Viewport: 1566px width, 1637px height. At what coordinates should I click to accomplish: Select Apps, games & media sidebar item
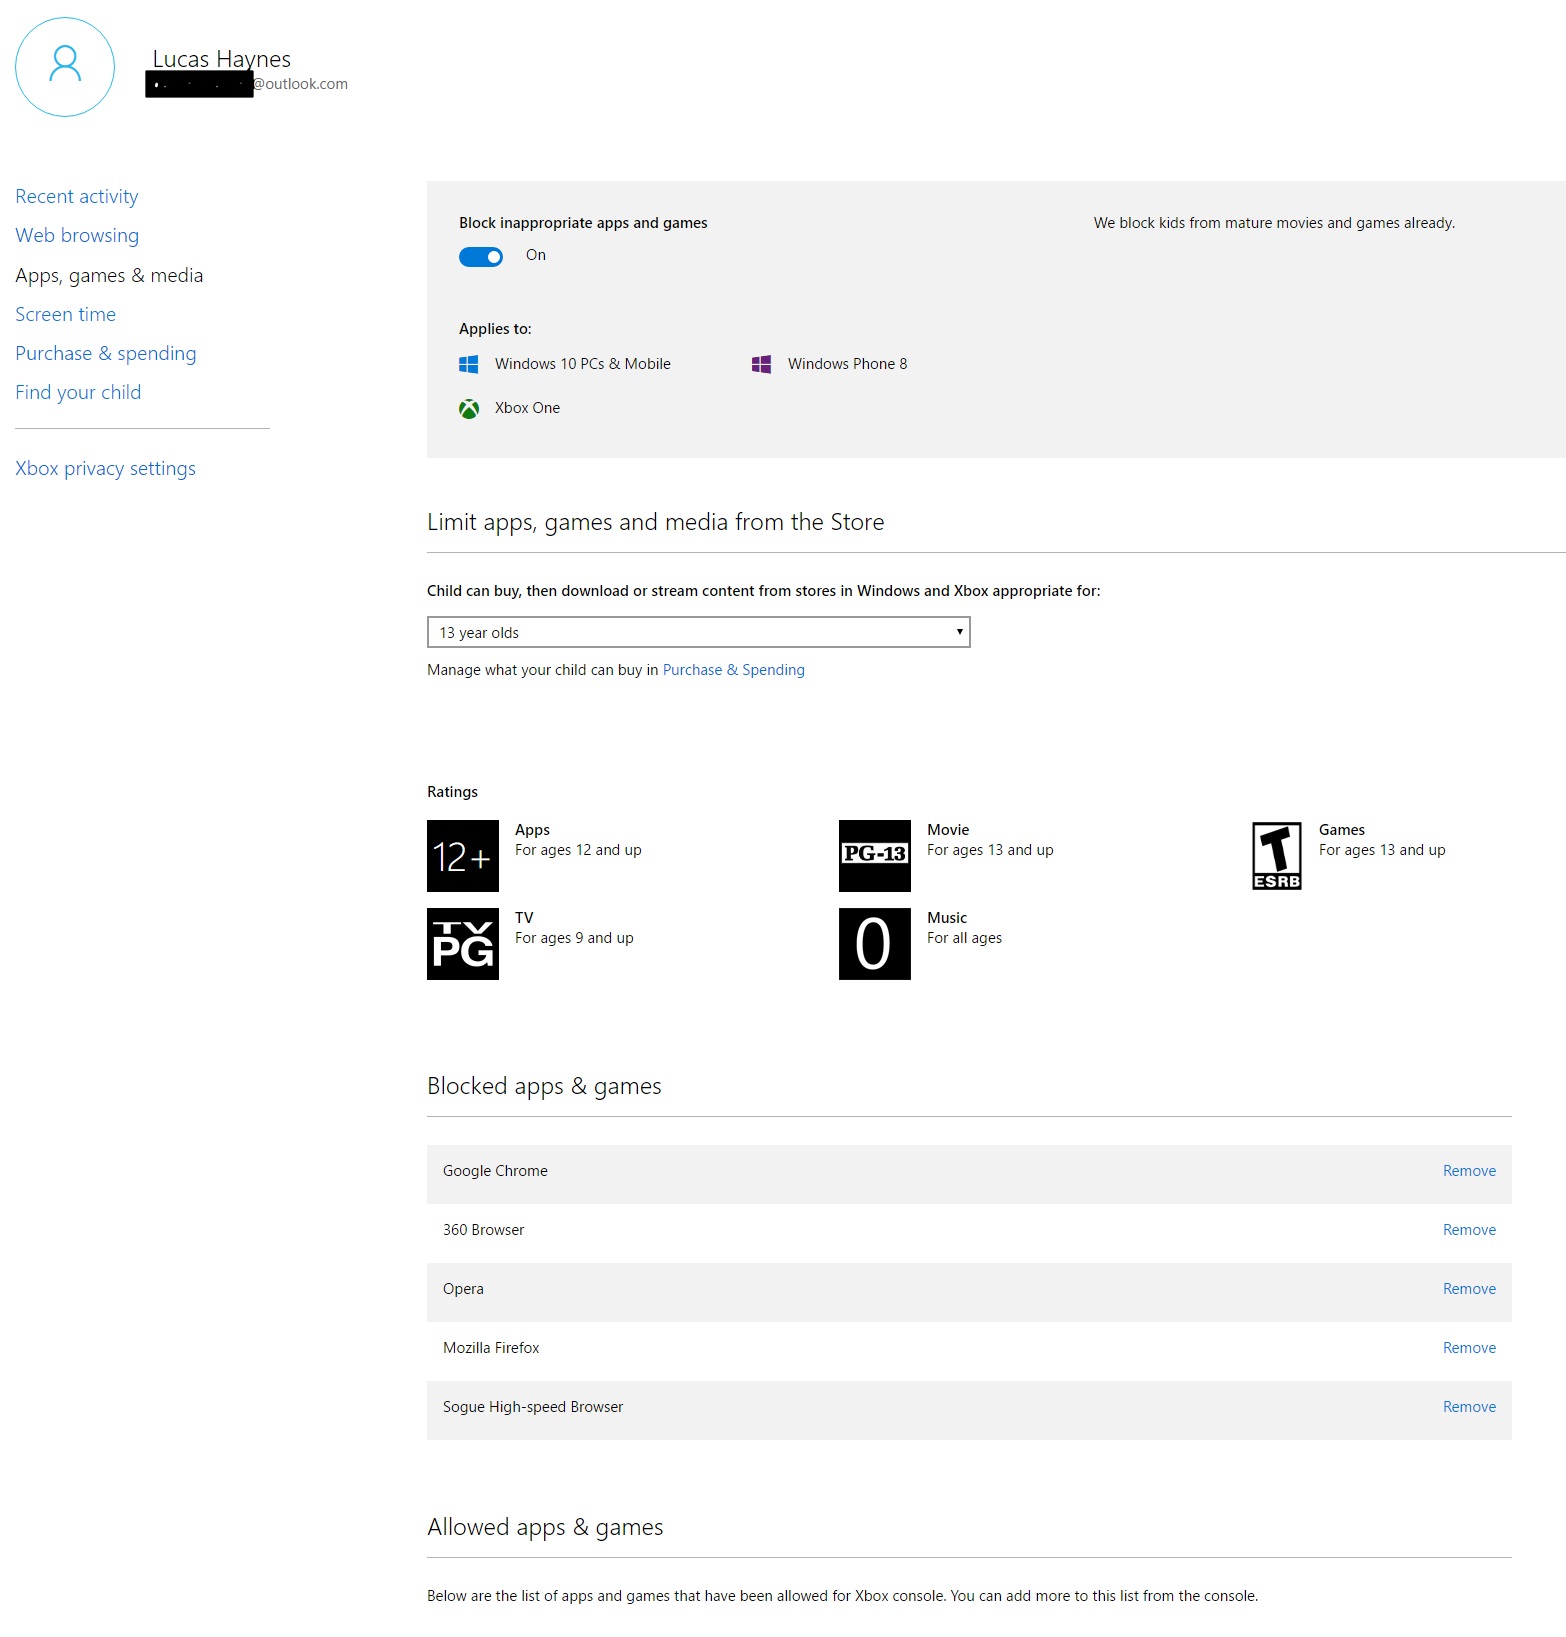point(109,275)
